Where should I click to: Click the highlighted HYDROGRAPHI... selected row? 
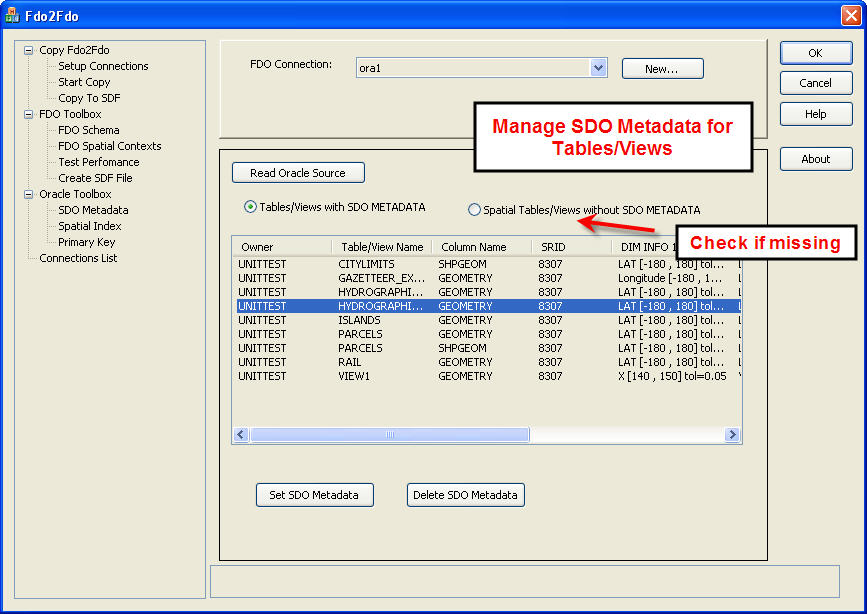pos(488,306)
